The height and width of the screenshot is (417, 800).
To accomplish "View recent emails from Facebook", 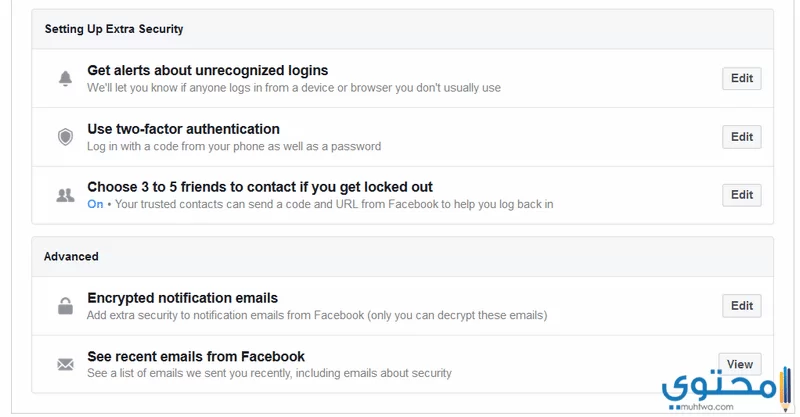I will [740, 364].
